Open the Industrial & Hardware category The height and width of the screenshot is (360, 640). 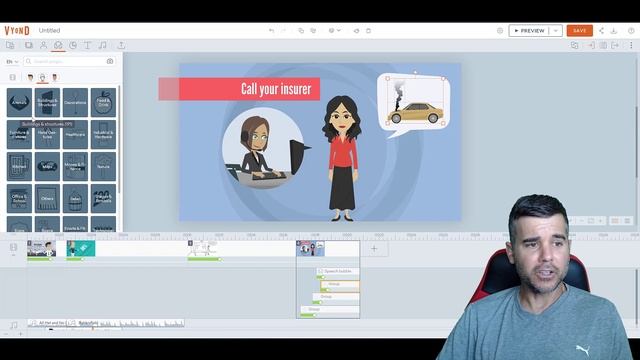pos(103,135)
